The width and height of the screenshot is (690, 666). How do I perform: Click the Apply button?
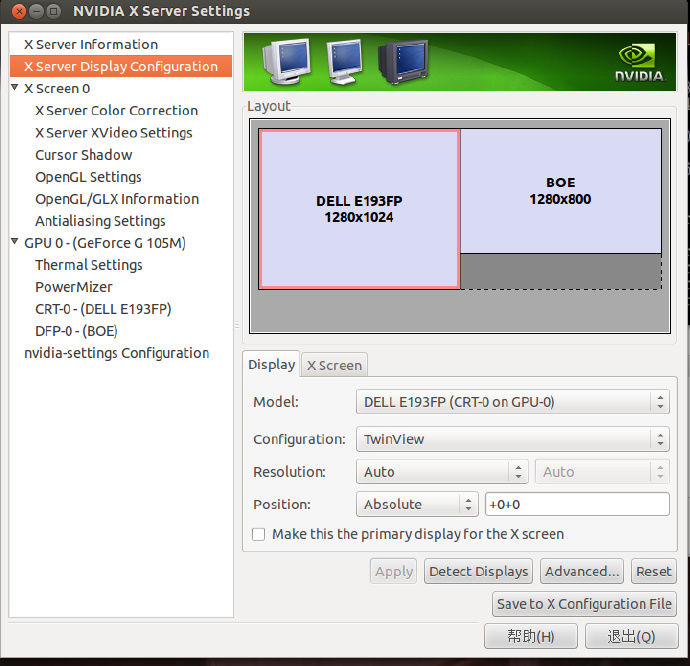coord(393,571)
